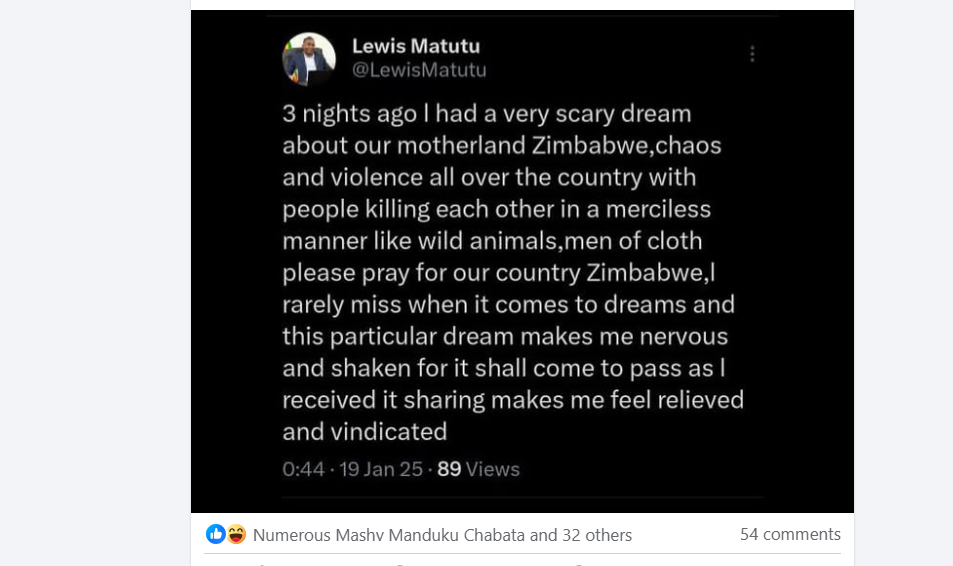The width and height of the screenshot is (953, 566).
Task: Open the tweet screenshot image in viewer
Action: [522, 261]
